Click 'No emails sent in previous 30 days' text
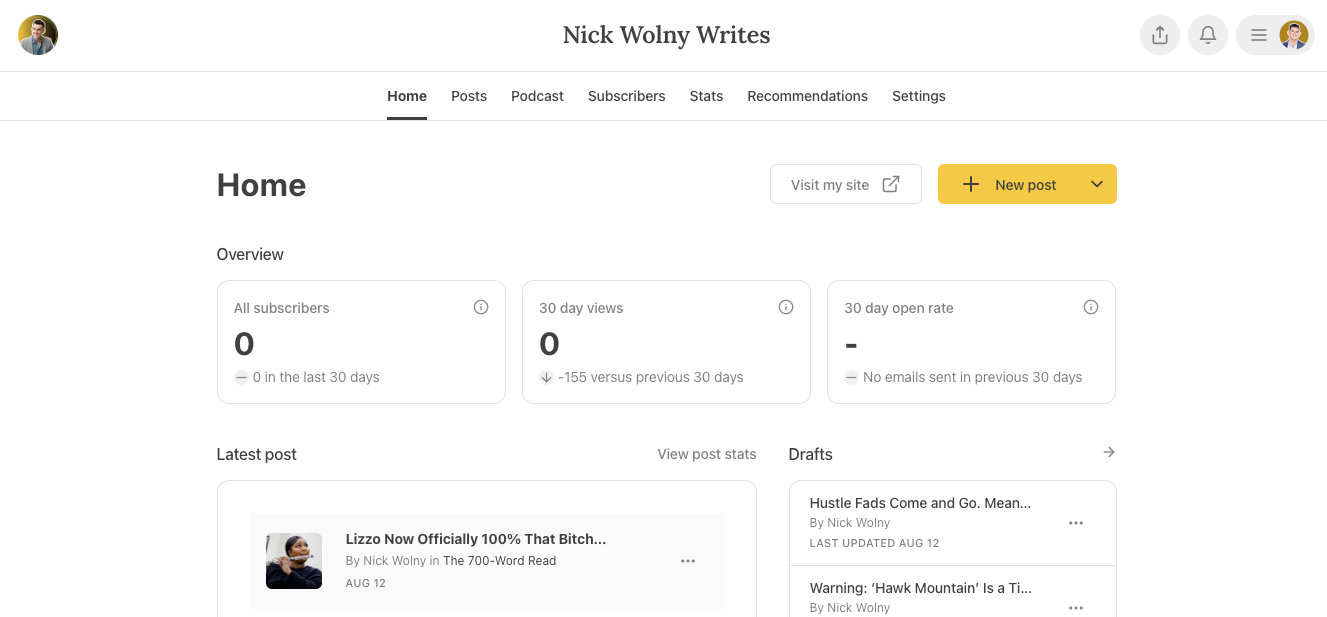The height and width of the screenshot is (617, 1327). tap(973, 377)
